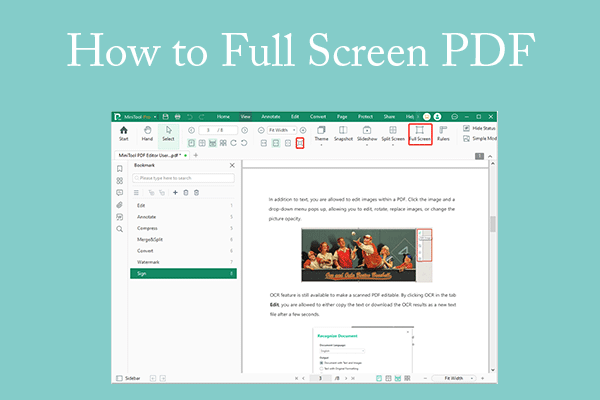Enable single page view in status bar

coord(379,378)
